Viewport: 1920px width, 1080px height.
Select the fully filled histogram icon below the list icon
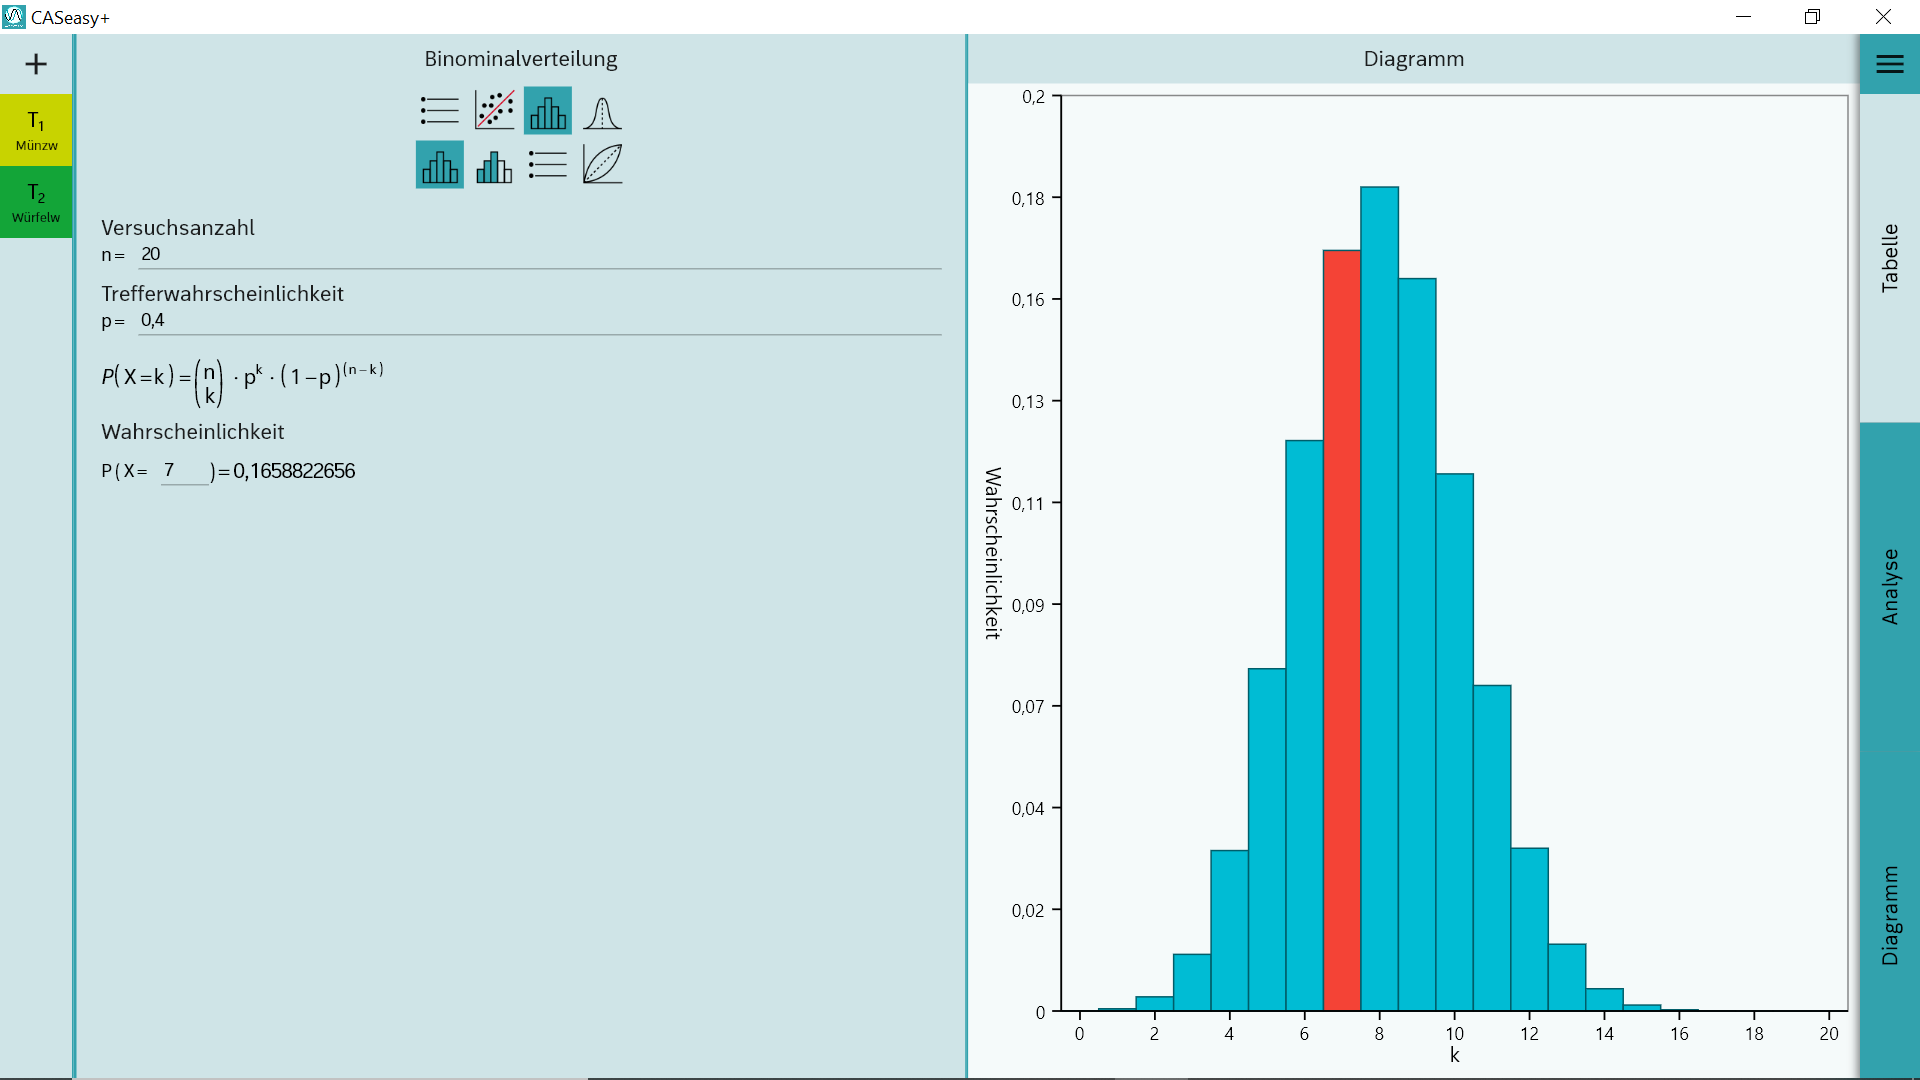click(440, 165)
